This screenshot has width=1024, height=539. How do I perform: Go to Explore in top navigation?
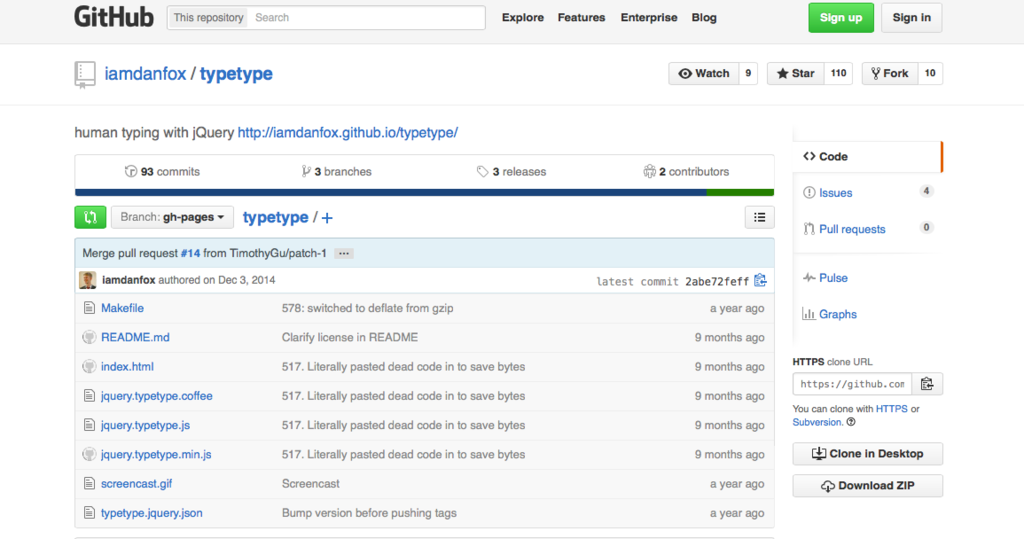(x=522, y=18)
